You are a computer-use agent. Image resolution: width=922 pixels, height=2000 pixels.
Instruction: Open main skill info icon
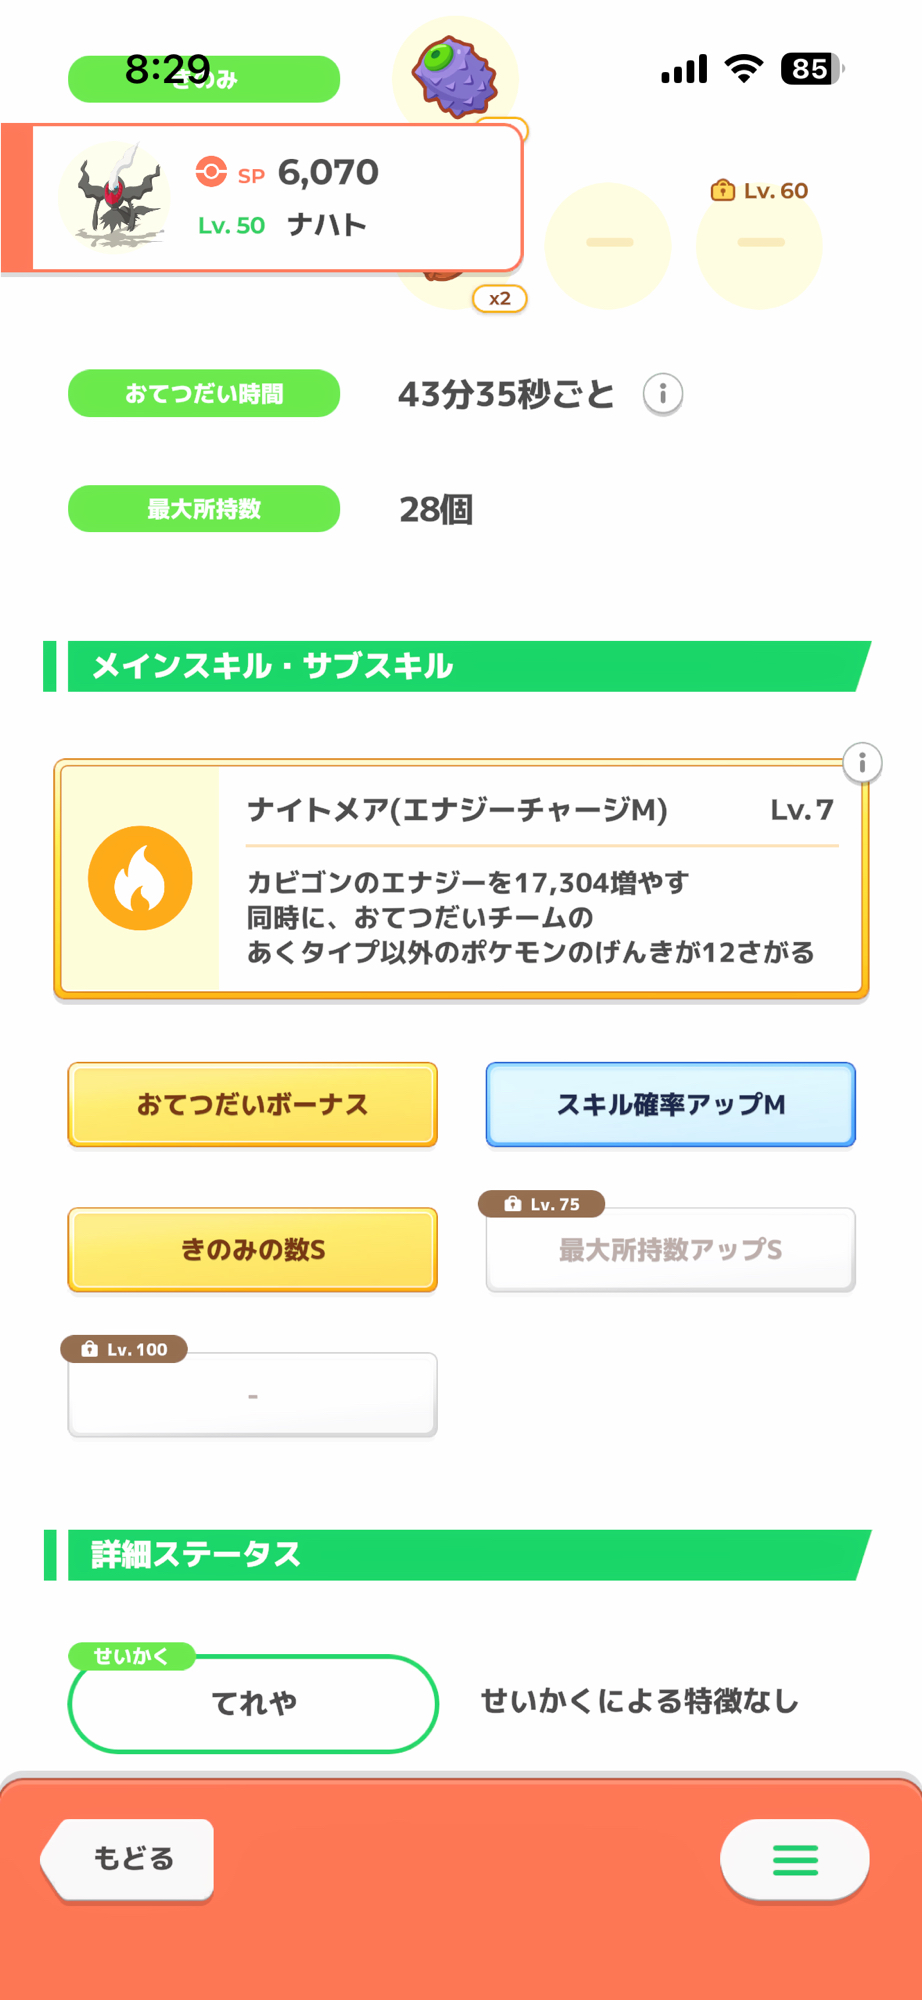click(x=862, y=764)
